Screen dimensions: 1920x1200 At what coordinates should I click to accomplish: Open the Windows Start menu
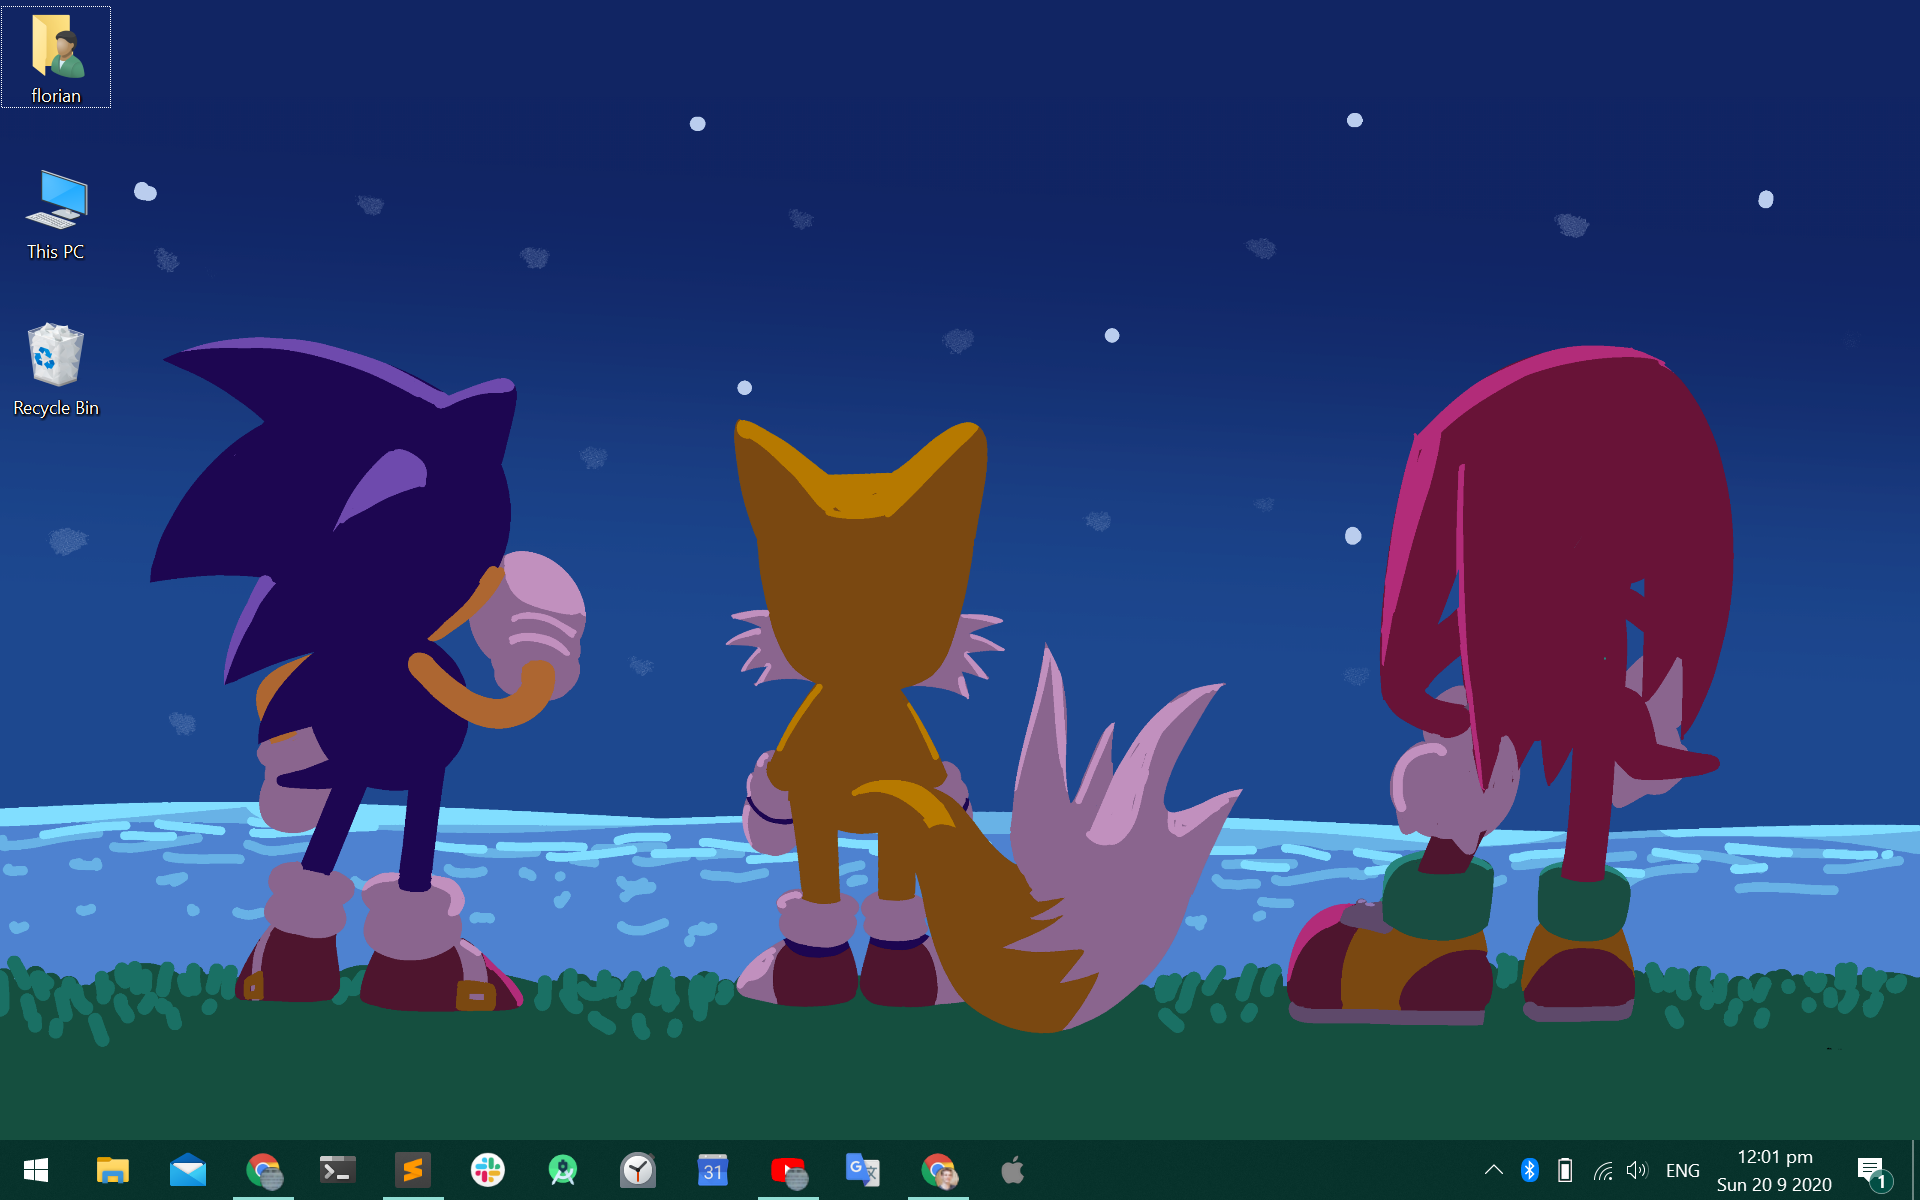click(36, 1170)
